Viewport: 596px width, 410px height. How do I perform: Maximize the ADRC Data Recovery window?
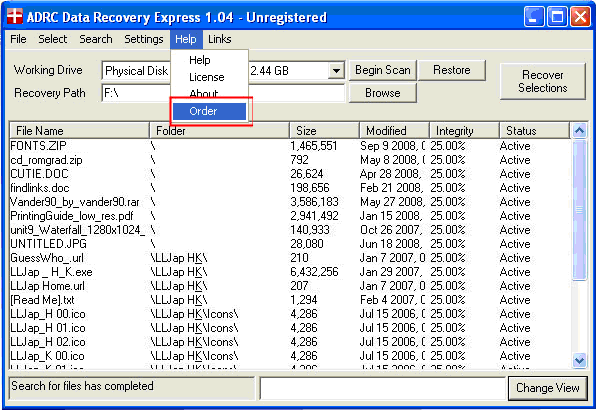click(x=557, y=17)
